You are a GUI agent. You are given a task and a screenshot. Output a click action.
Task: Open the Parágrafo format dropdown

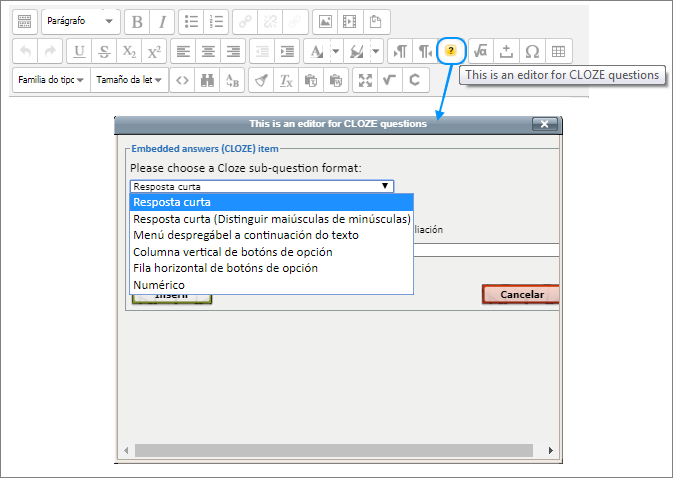pos(80,22)
